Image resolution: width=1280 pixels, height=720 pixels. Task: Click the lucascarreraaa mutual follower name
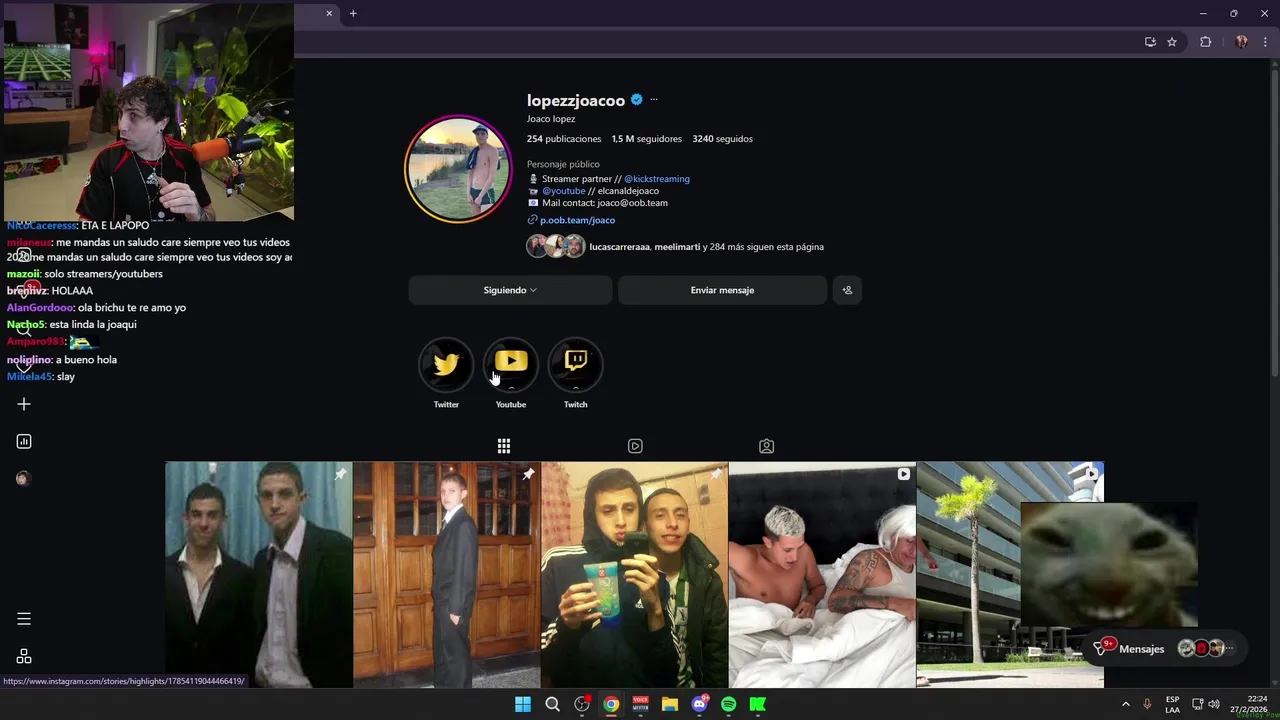click(x=619, y=247)
